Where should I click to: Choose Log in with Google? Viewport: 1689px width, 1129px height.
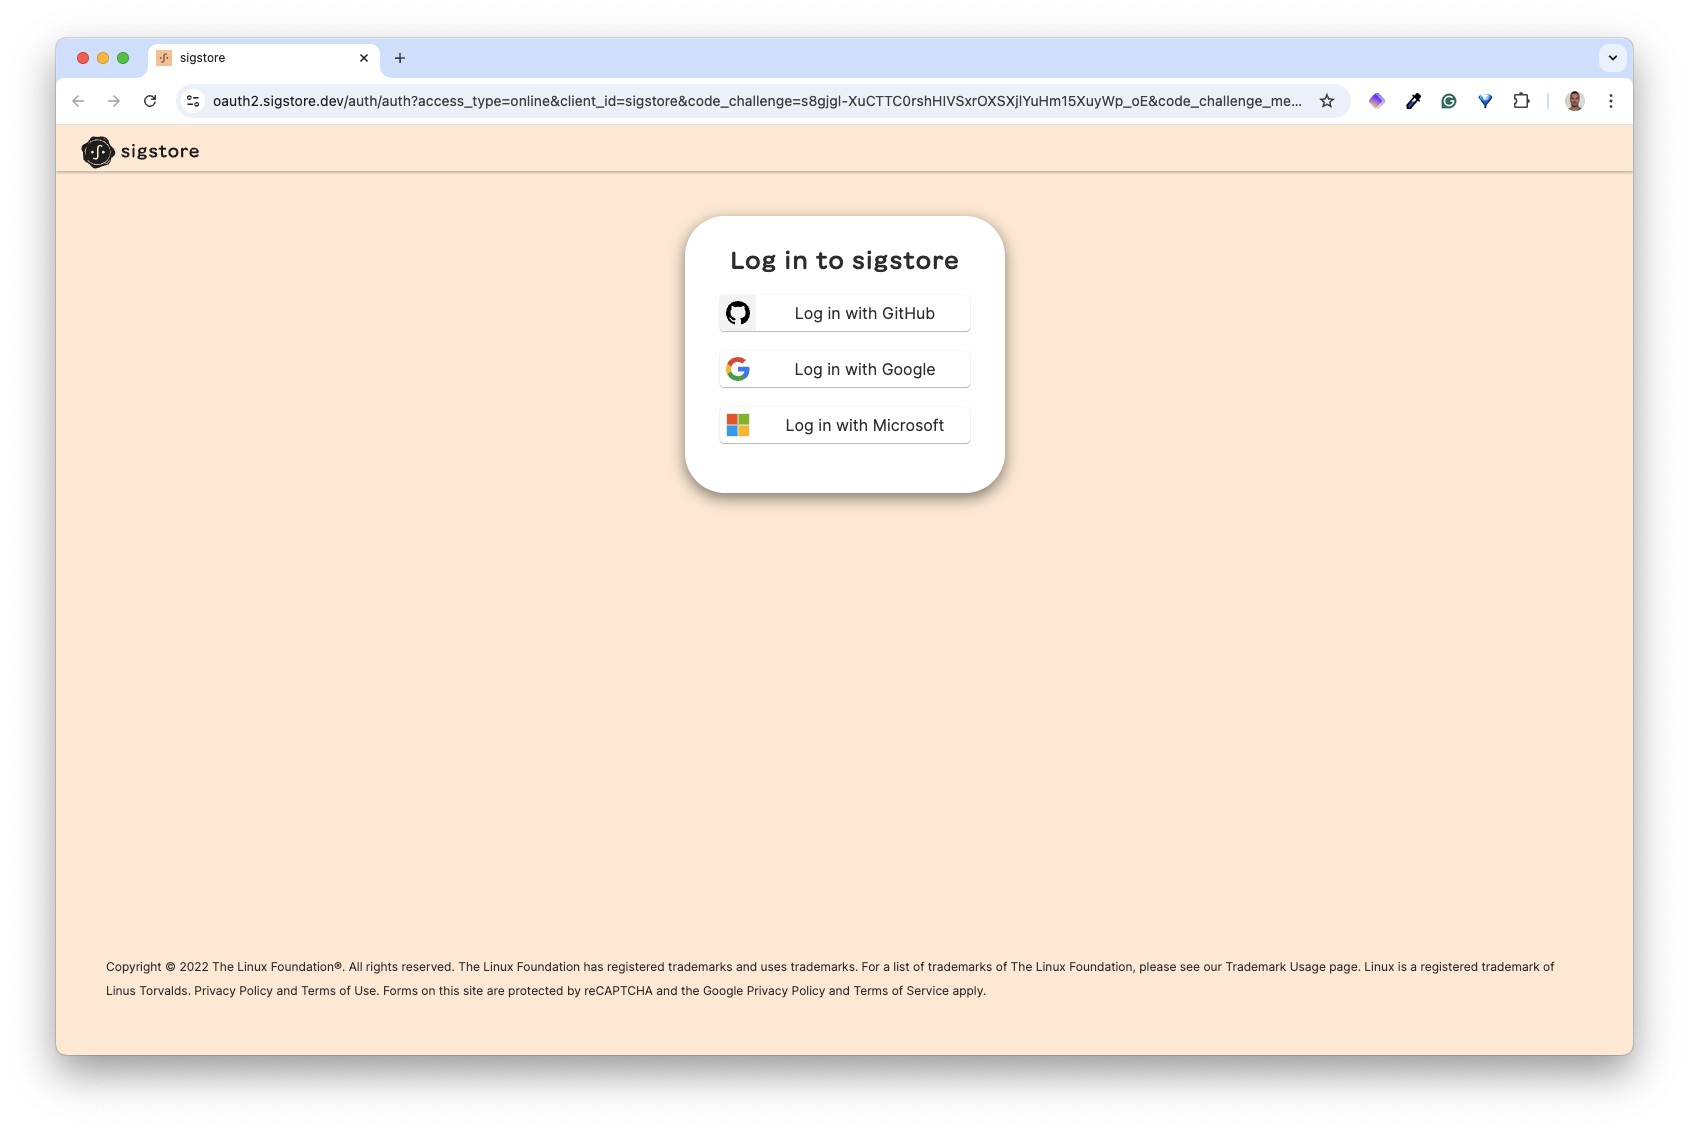(x=844, y=369)
